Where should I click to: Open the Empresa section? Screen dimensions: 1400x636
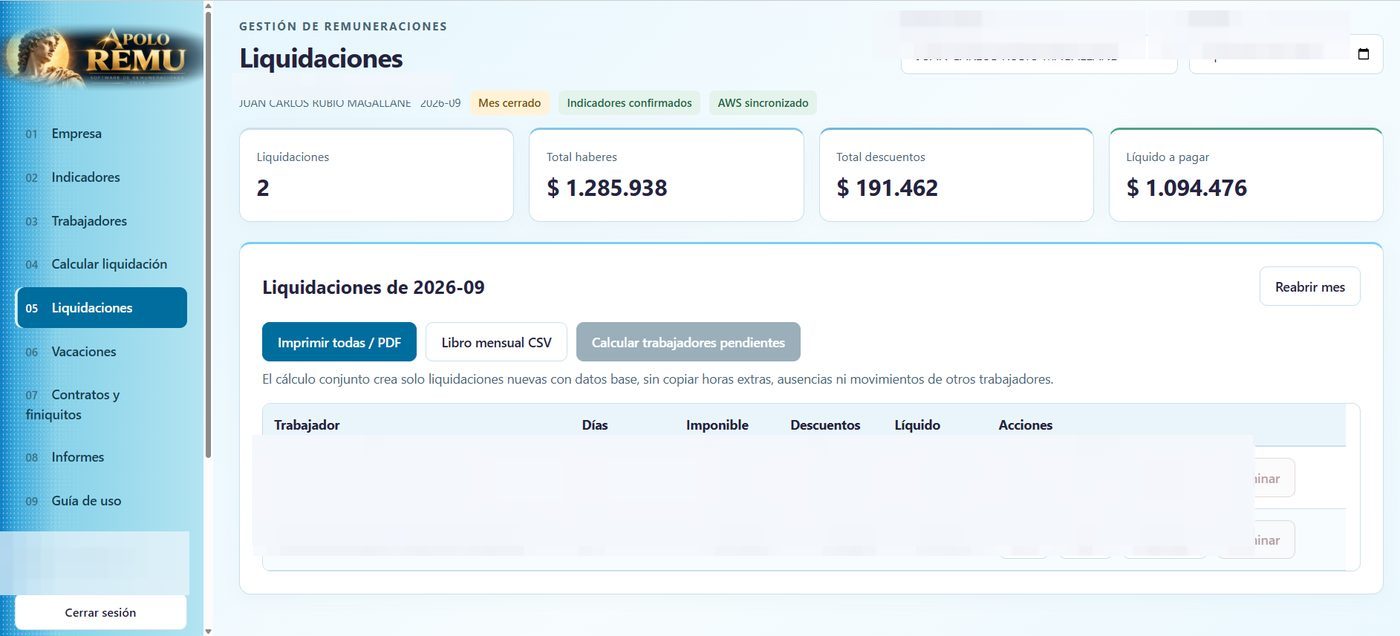pyautogui.click(x=101, y=134)
